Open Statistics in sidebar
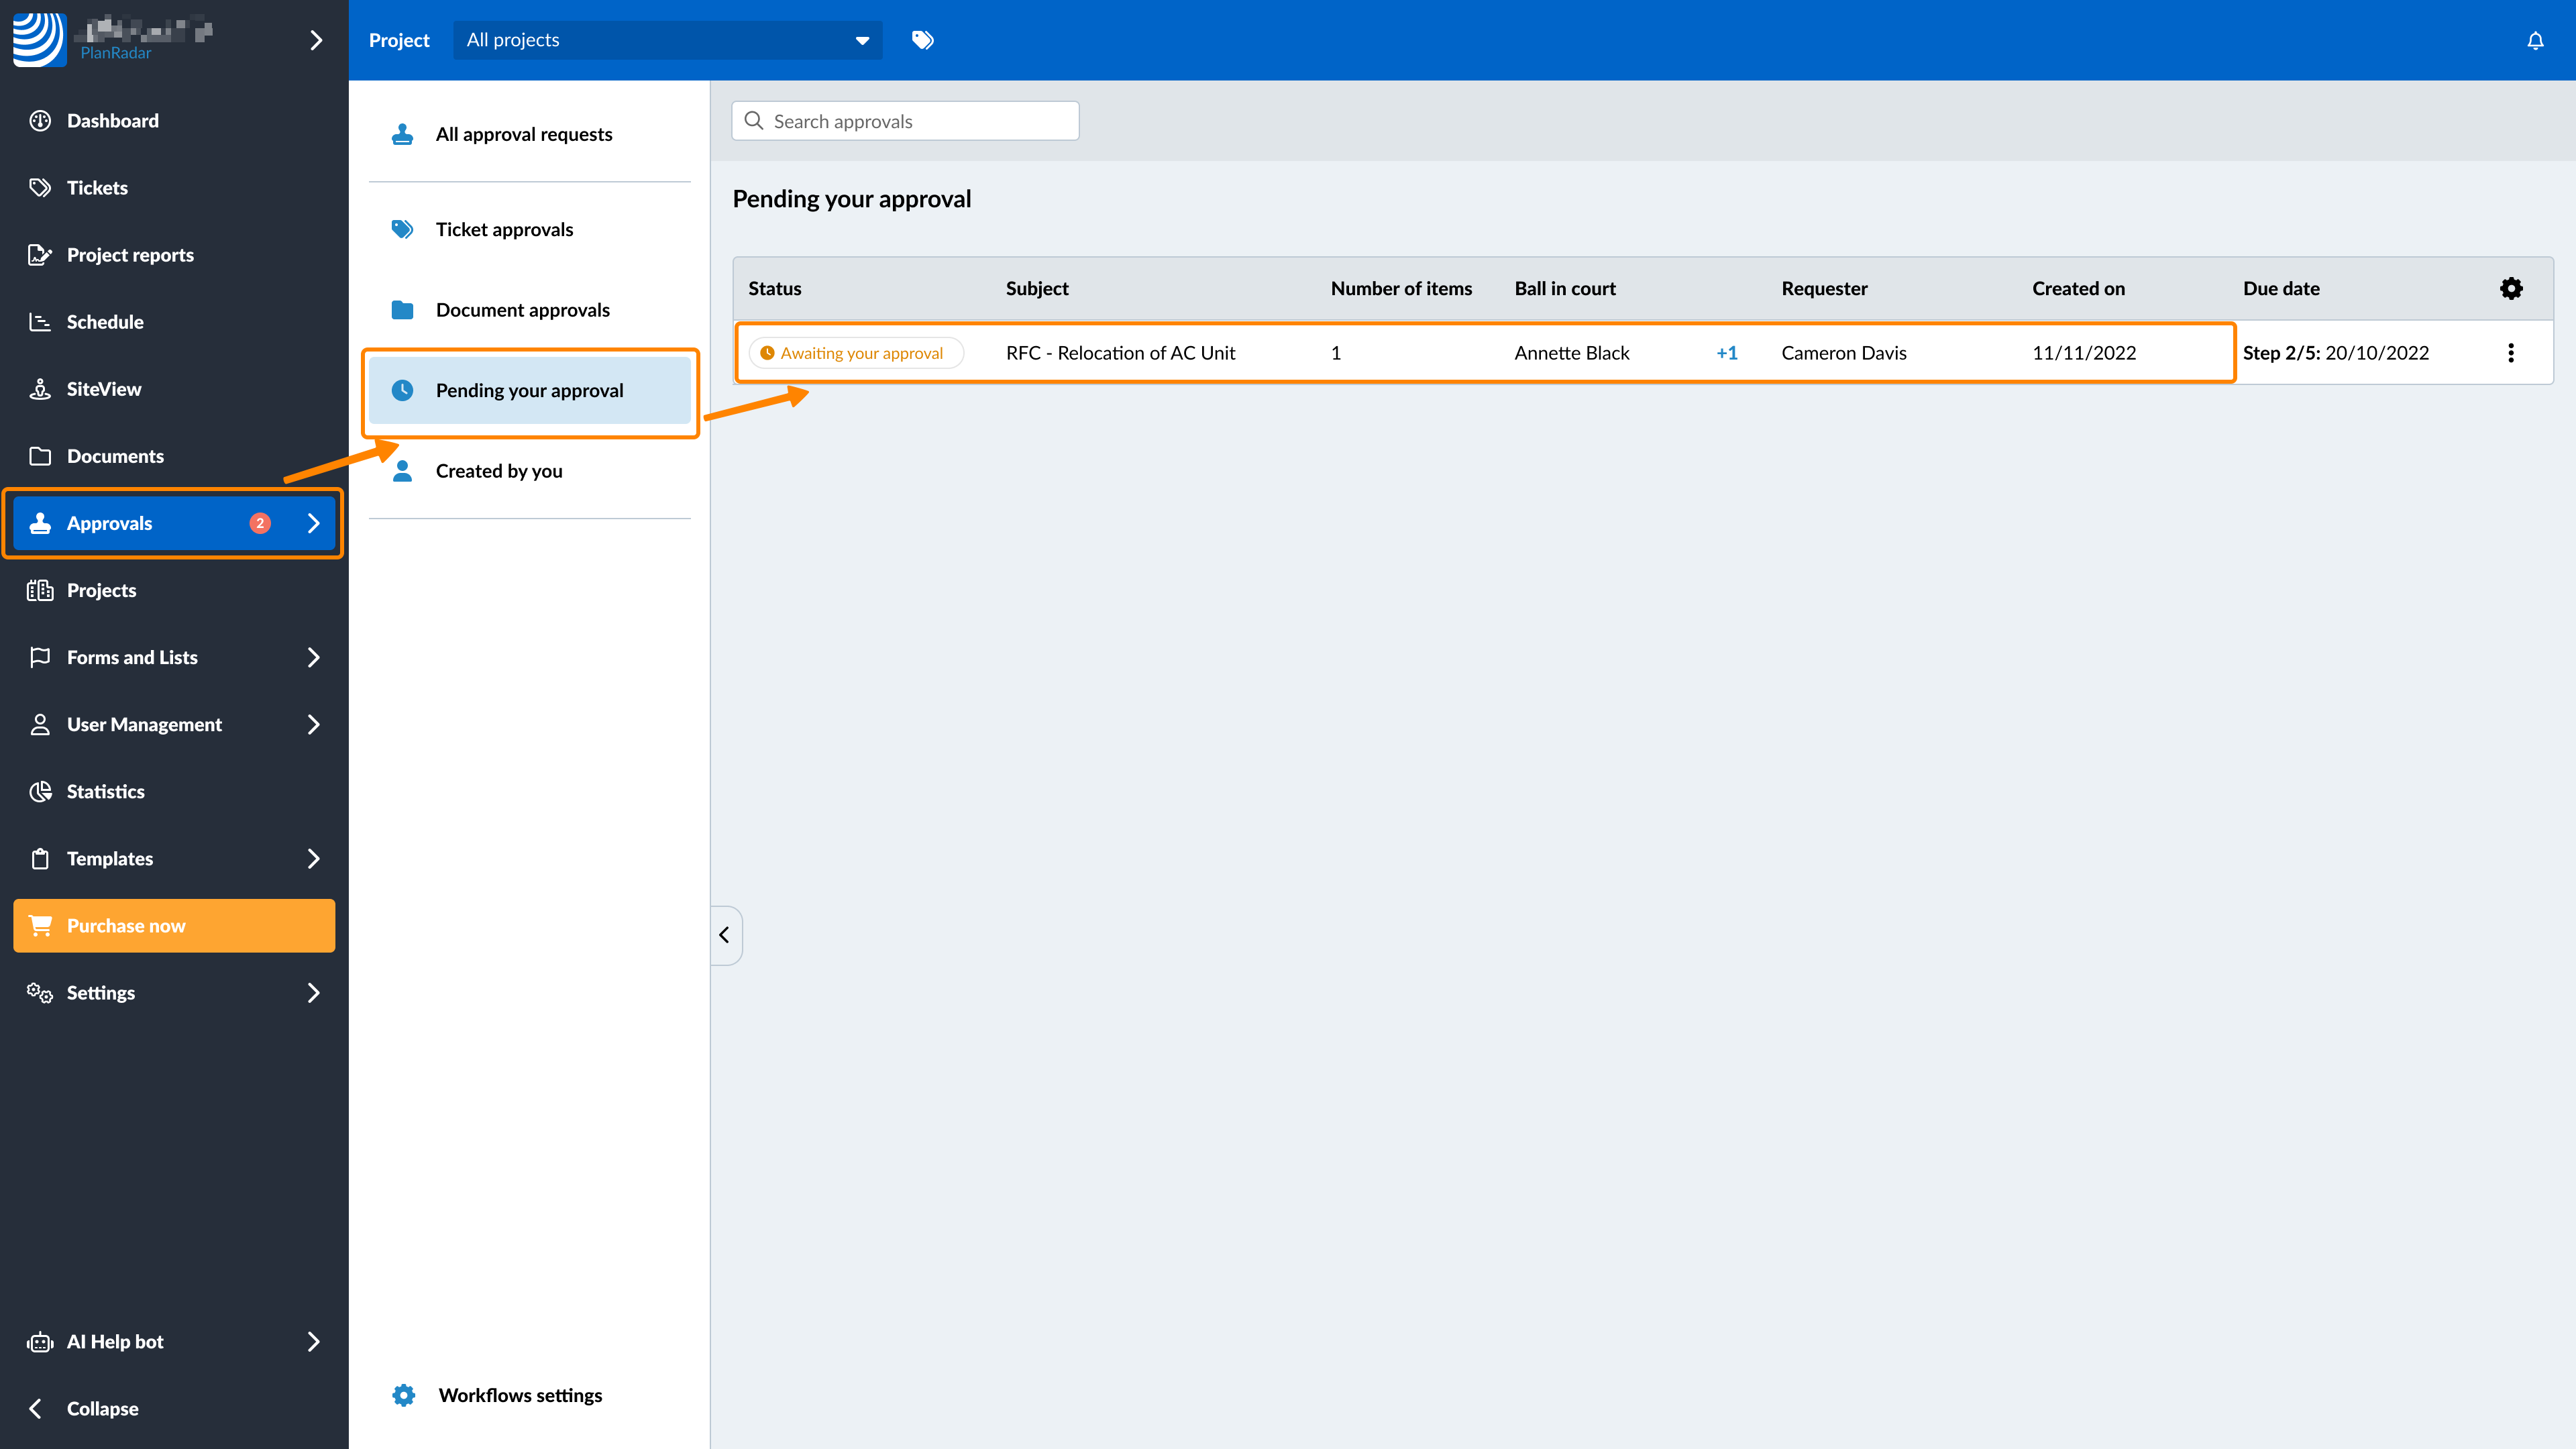This screenshot has height=1449, width=2576. (x=105, y=791)
